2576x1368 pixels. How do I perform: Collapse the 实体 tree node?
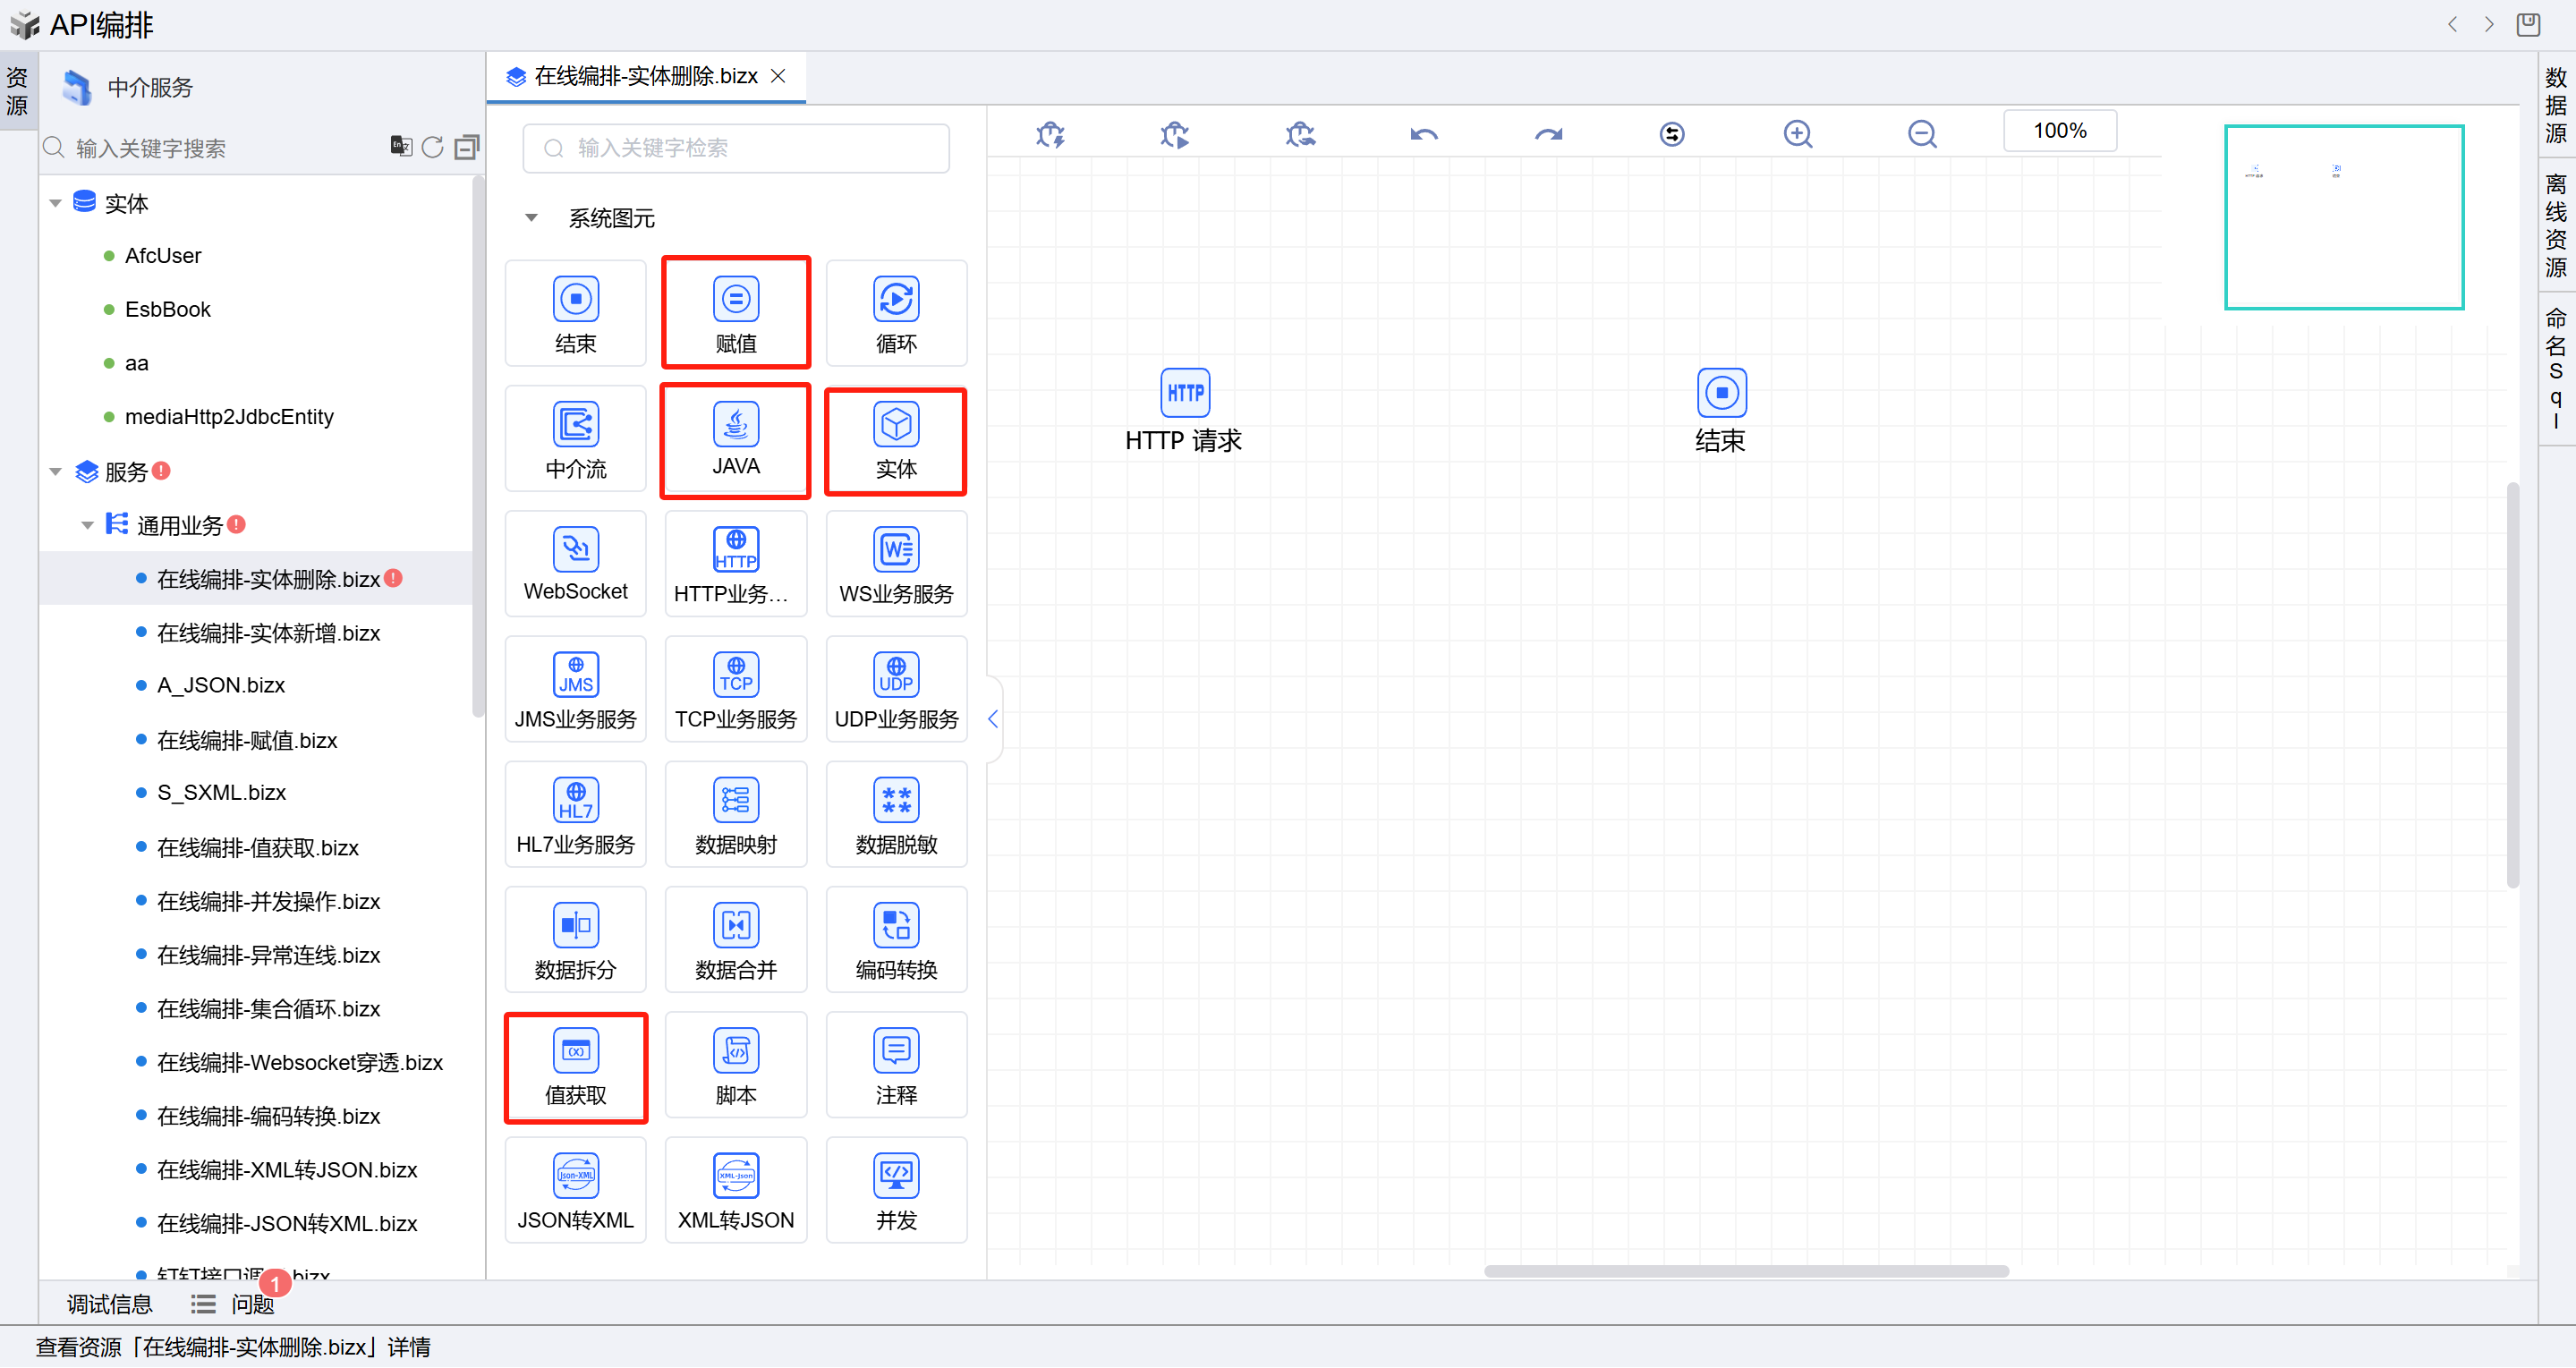56,203
